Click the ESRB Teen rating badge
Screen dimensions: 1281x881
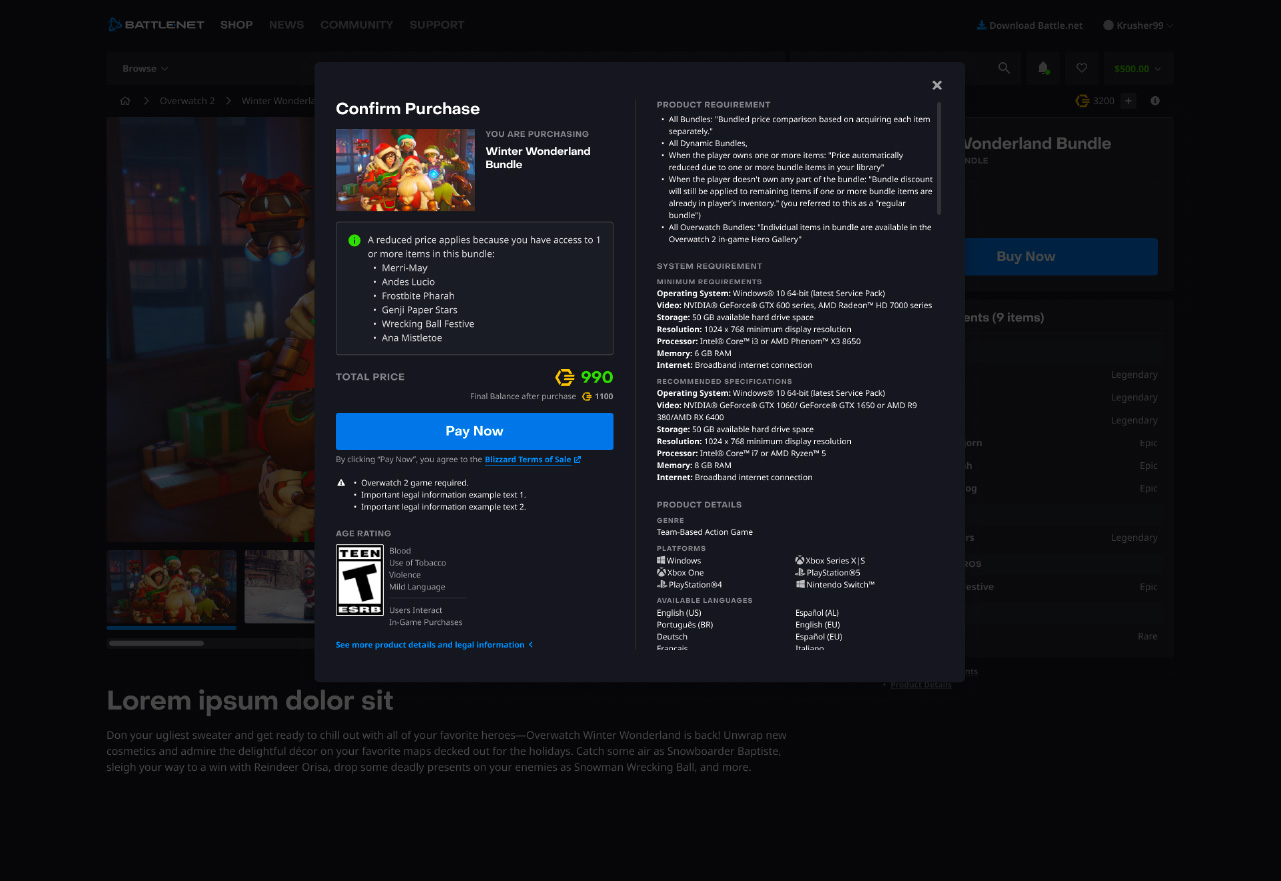click(x=360, y=580)
